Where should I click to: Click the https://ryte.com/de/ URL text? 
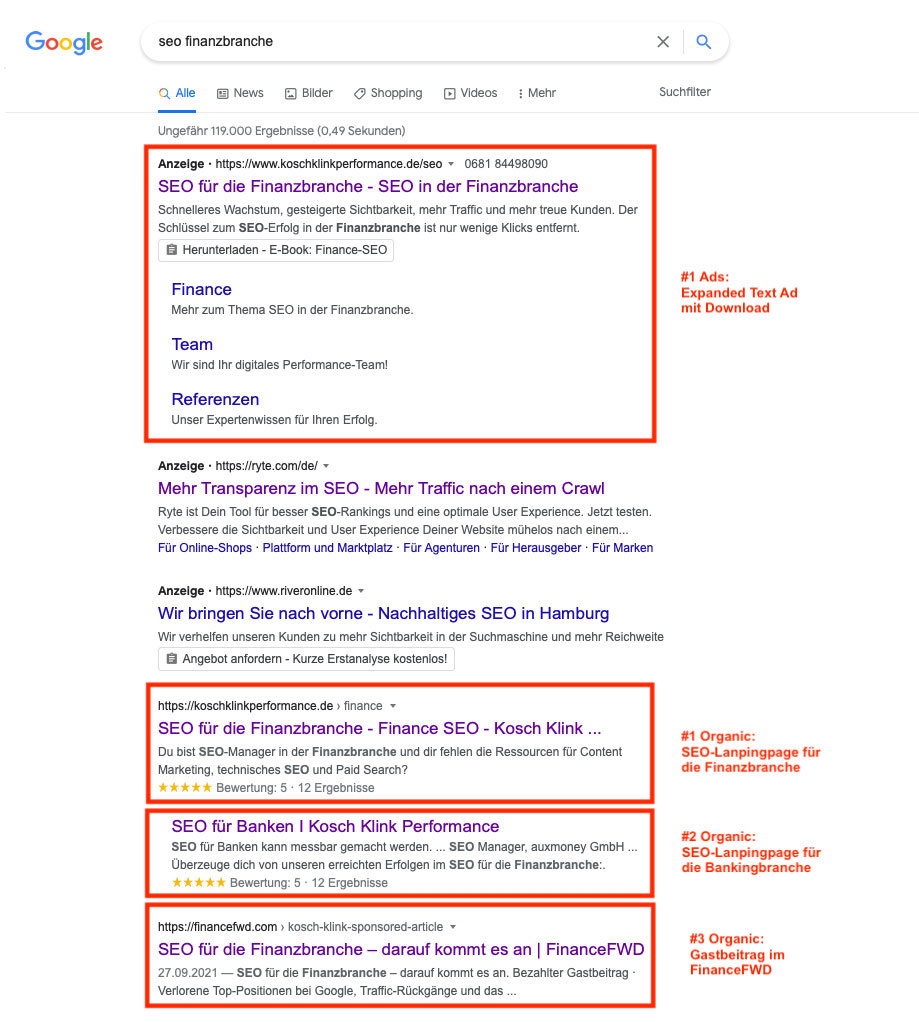(x=267, y=466)
